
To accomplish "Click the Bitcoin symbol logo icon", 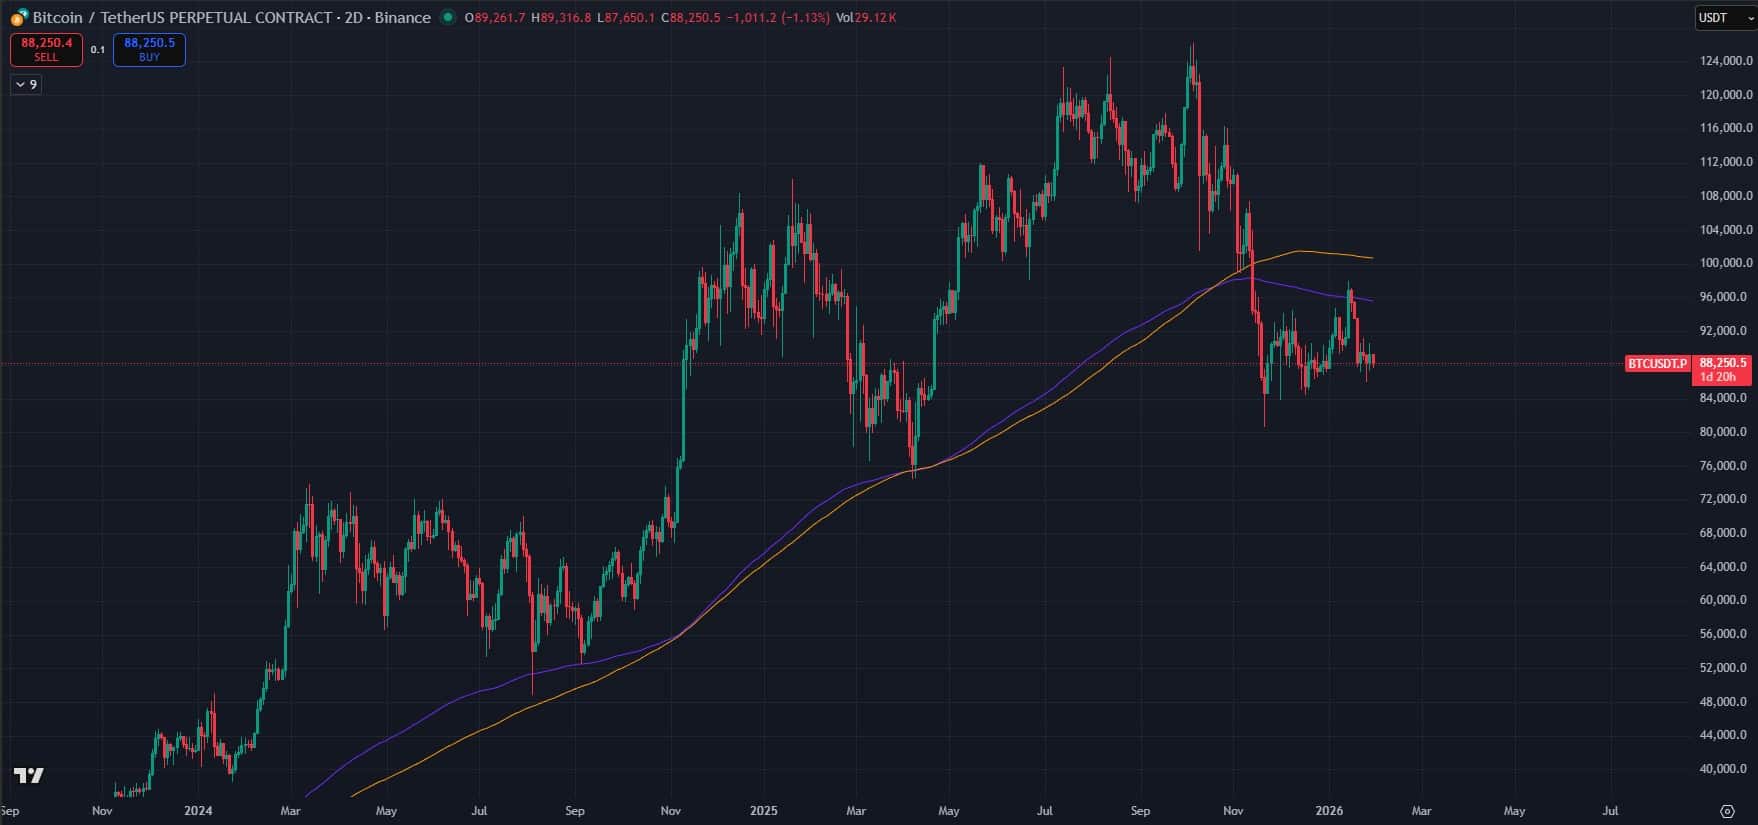I will pyautogui.click(x=19, y=18).
